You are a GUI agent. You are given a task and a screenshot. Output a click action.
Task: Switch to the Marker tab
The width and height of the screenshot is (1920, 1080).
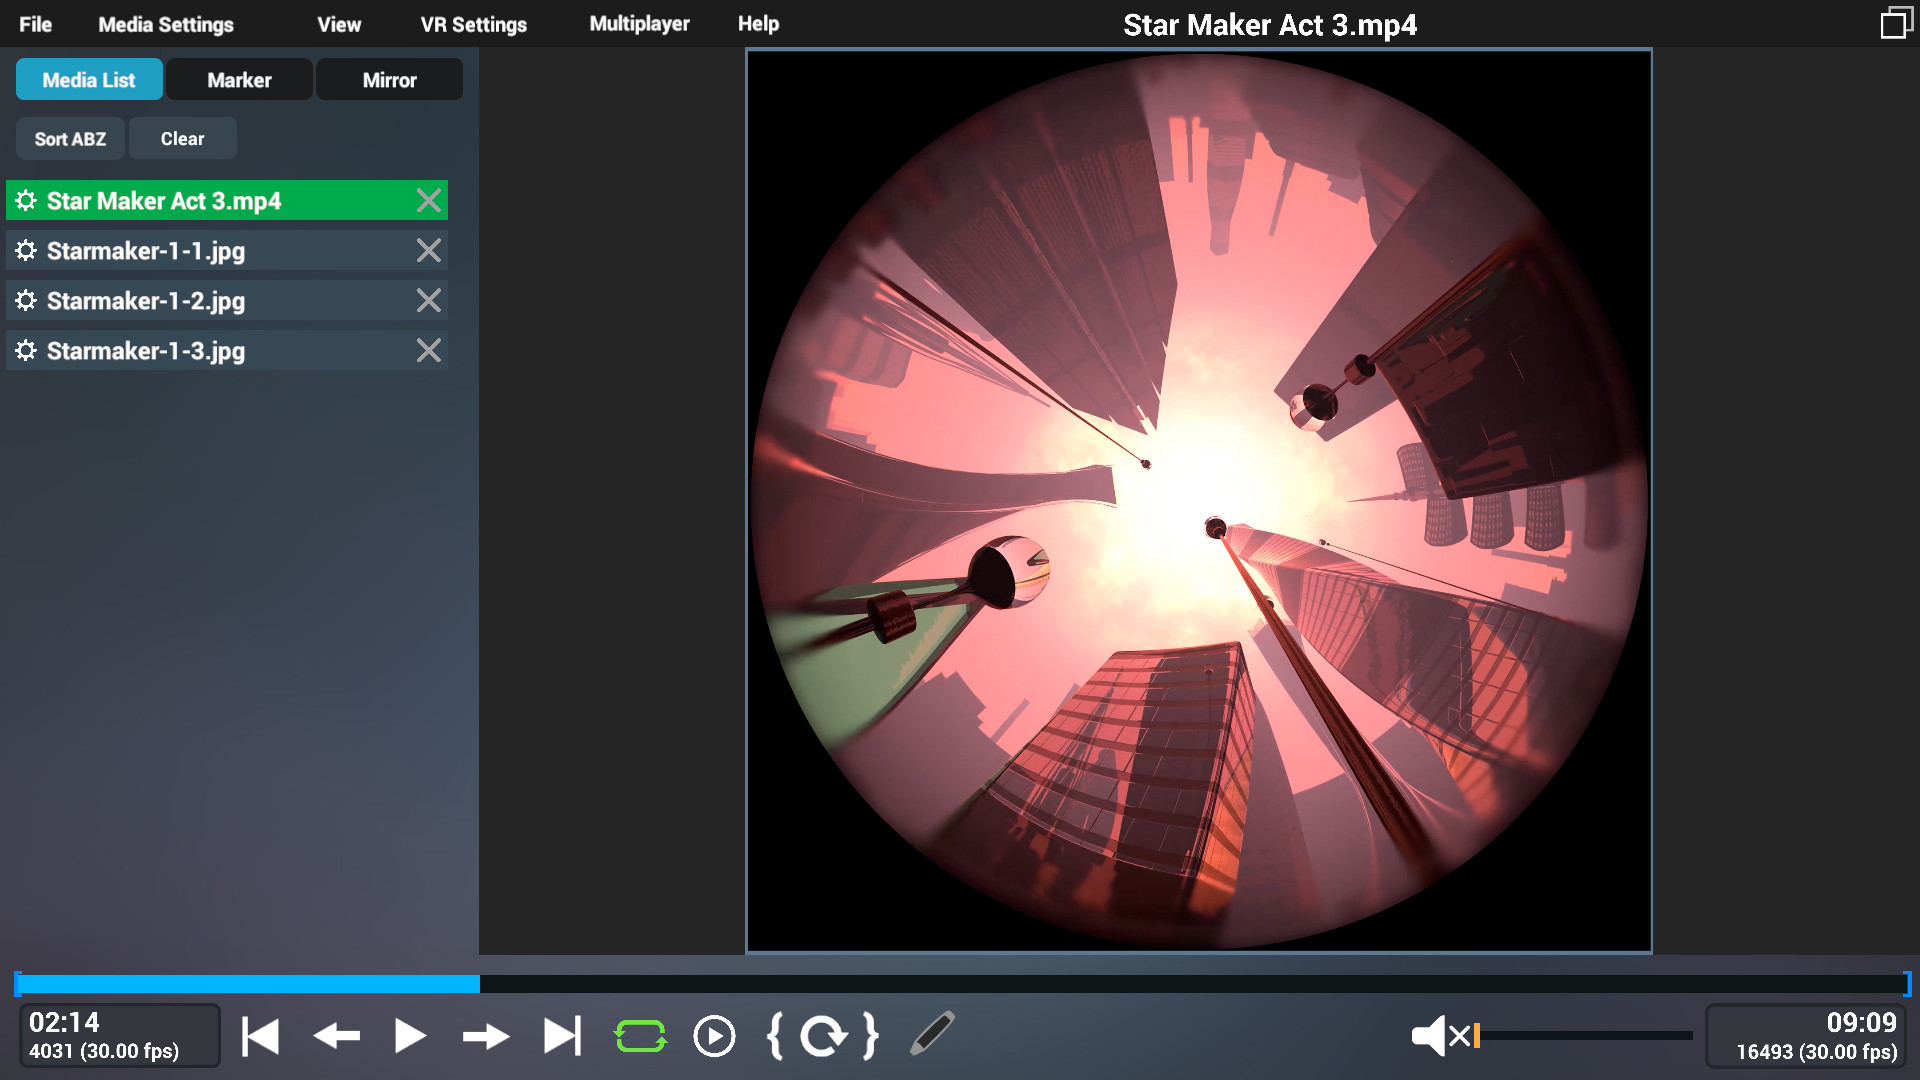[x=239, y=79]
